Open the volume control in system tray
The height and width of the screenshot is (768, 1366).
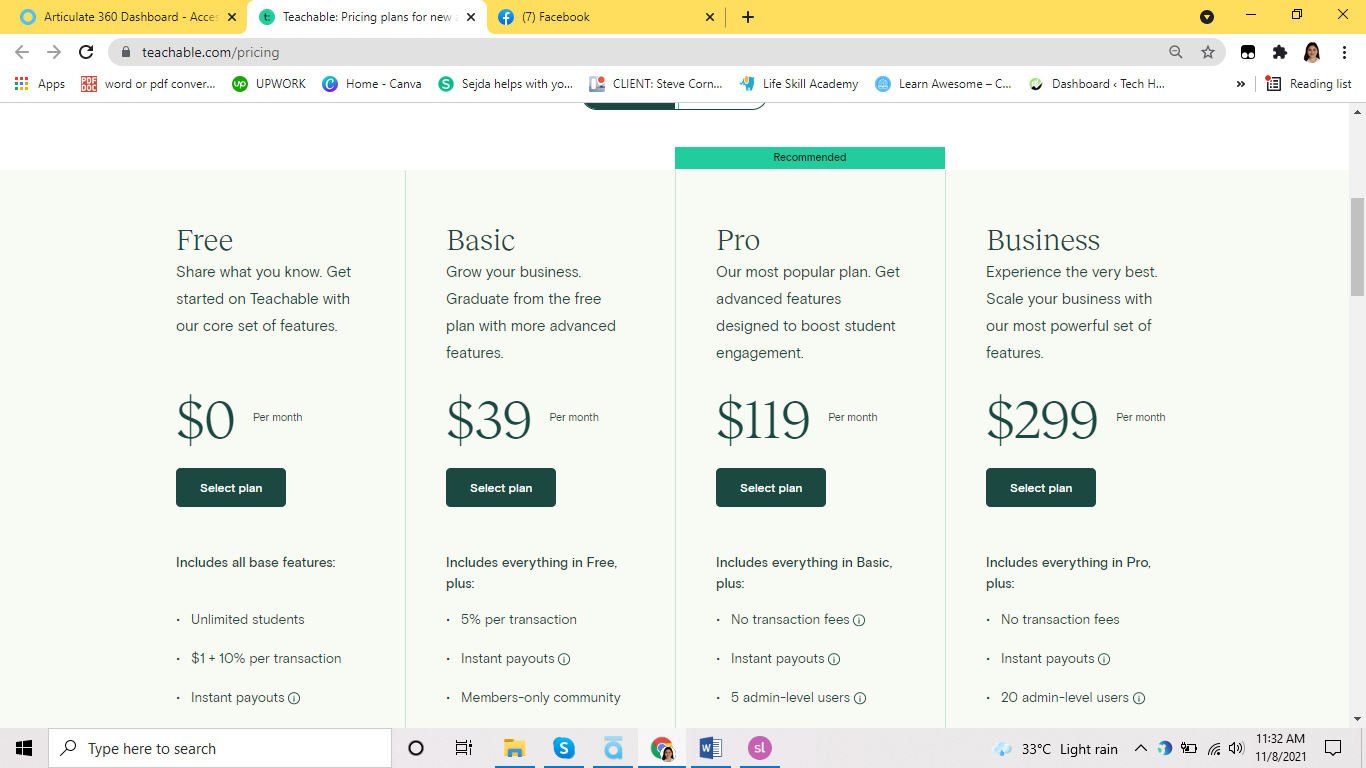click(1236, 748)
